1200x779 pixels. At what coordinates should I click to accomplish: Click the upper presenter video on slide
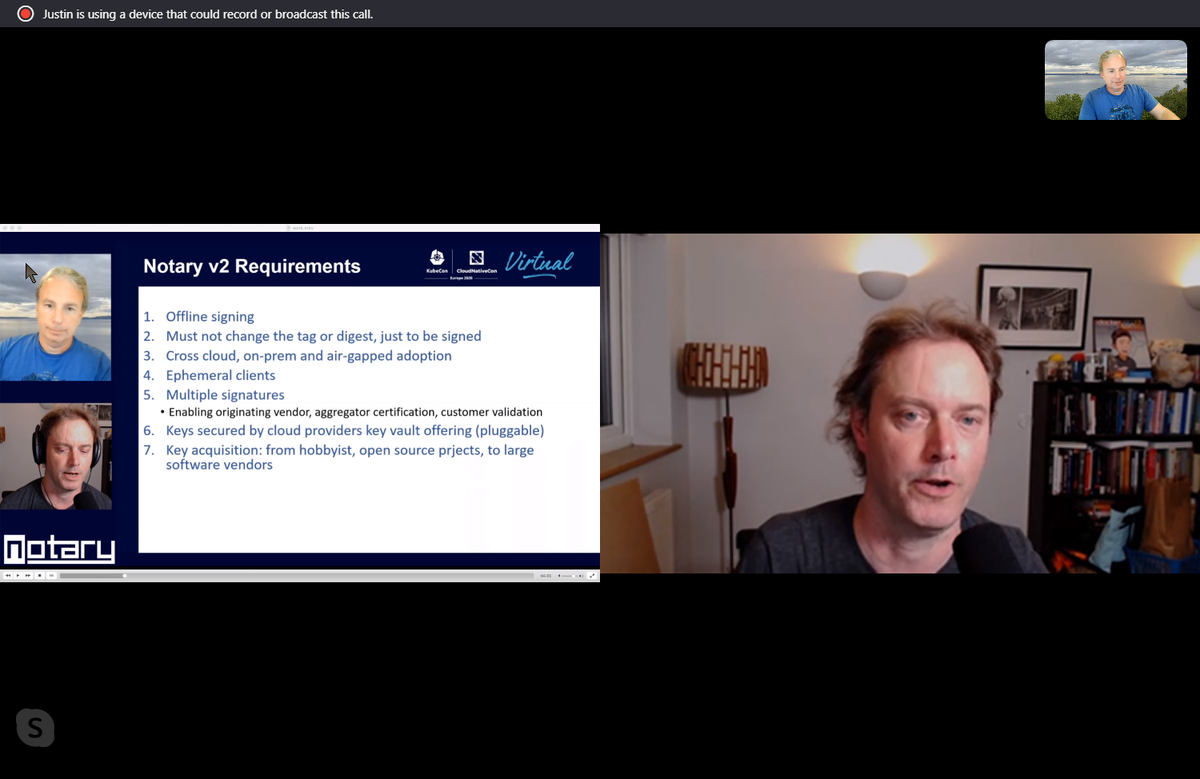click(x=55, y=317)
